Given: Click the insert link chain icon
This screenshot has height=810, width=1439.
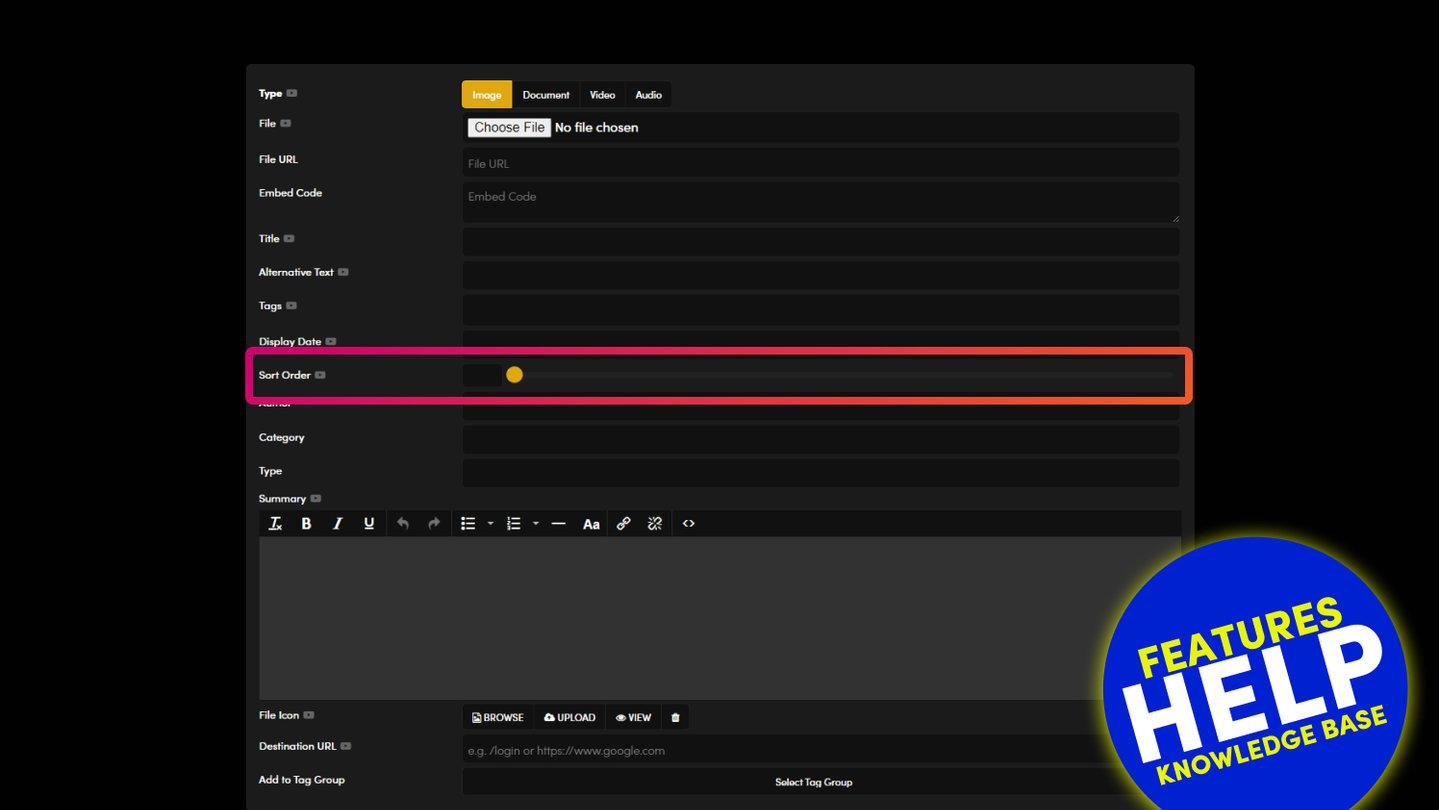Looking at the screenshot, I should click(x=623, y=524).
